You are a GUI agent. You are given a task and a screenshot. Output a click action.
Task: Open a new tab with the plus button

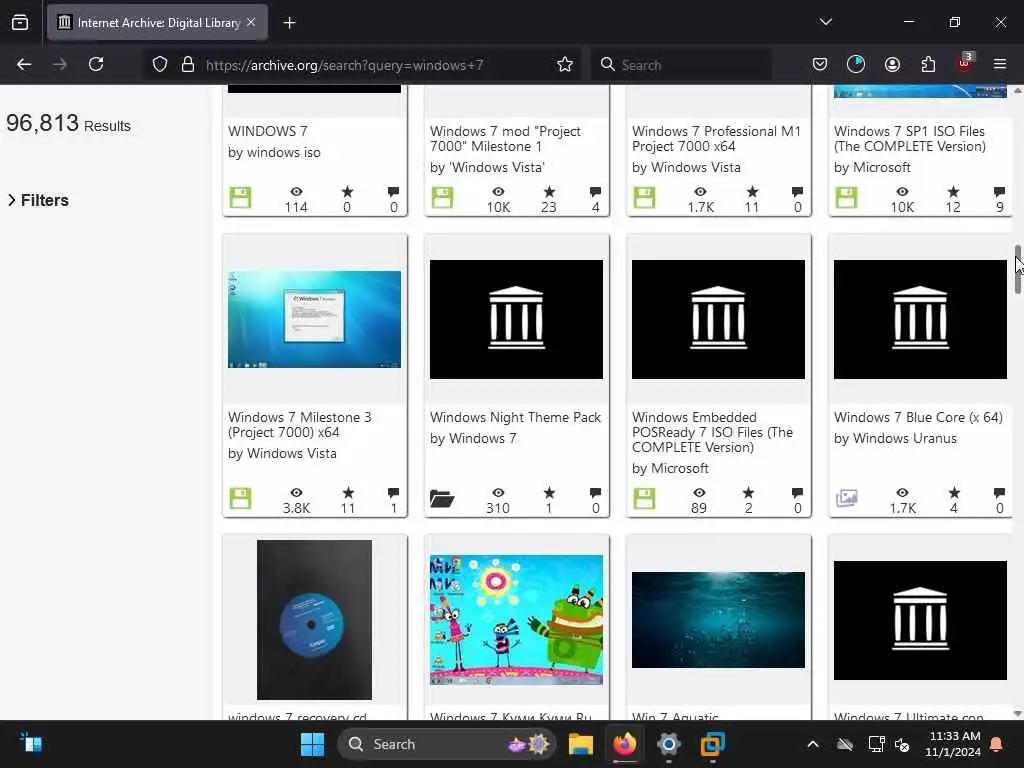point(289,23)
